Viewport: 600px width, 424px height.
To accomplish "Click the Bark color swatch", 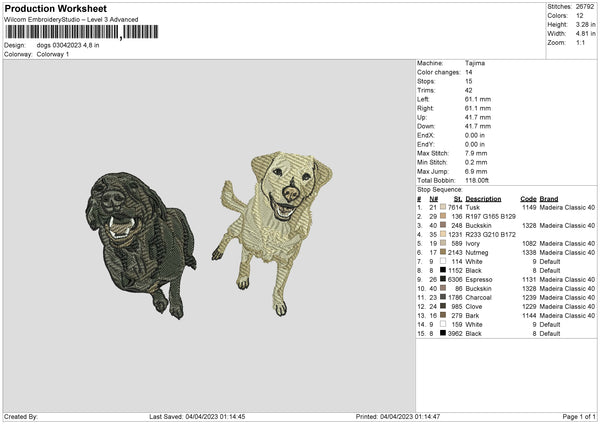I will click(x=443, y=315).
